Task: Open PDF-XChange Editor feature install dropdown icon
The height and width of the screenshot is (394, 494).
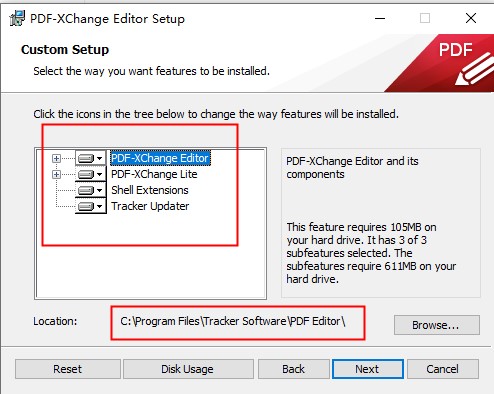Action: [90, 158]
